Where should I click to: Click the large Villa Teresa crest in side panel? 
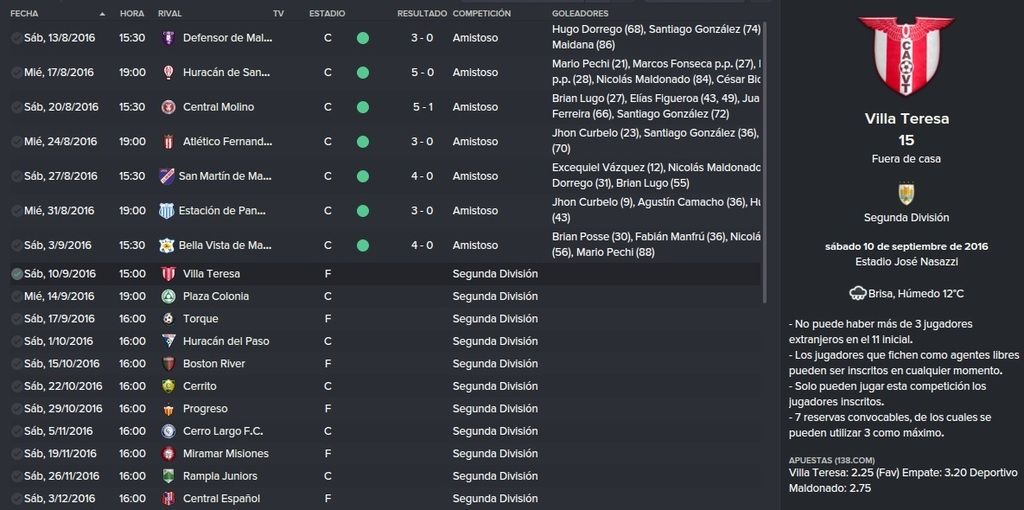906,56
